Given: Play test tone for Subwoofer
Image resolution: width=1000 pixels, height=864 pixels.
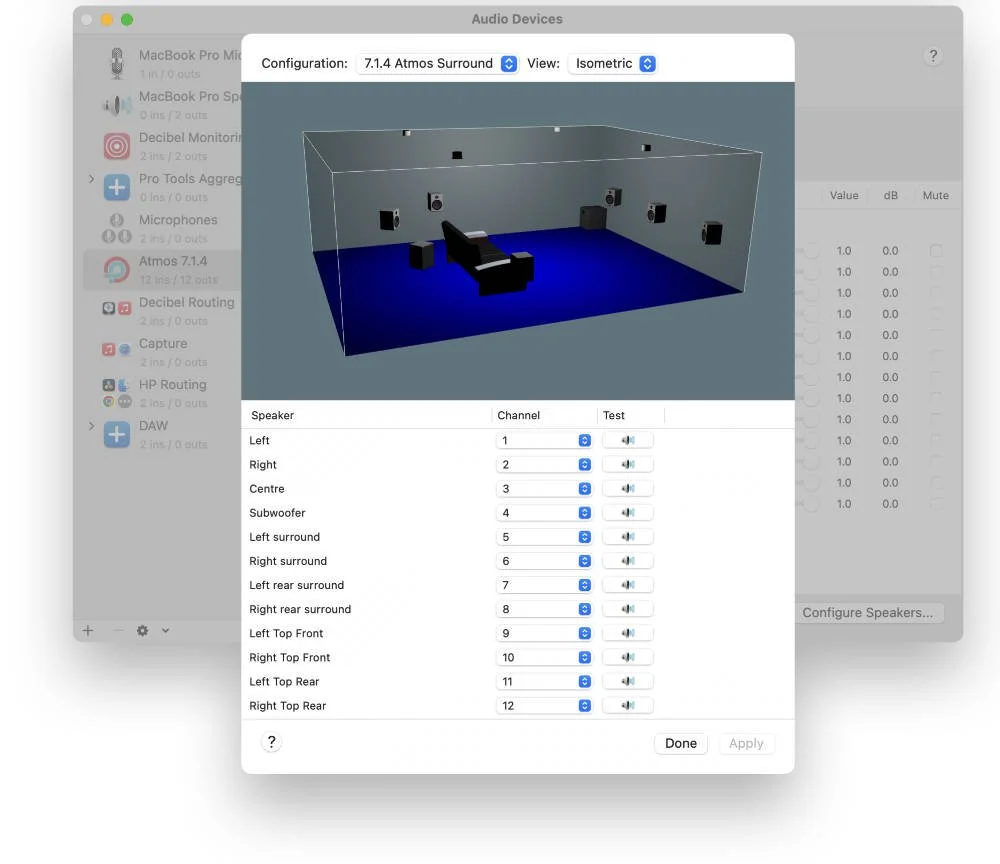Looking at the screenshot, I should (628, 513).
